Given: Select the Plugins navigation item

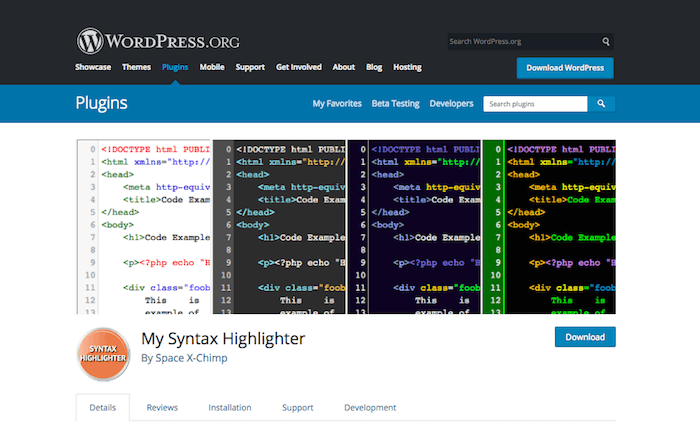Looking at the screenshot, I should (175, 67).
